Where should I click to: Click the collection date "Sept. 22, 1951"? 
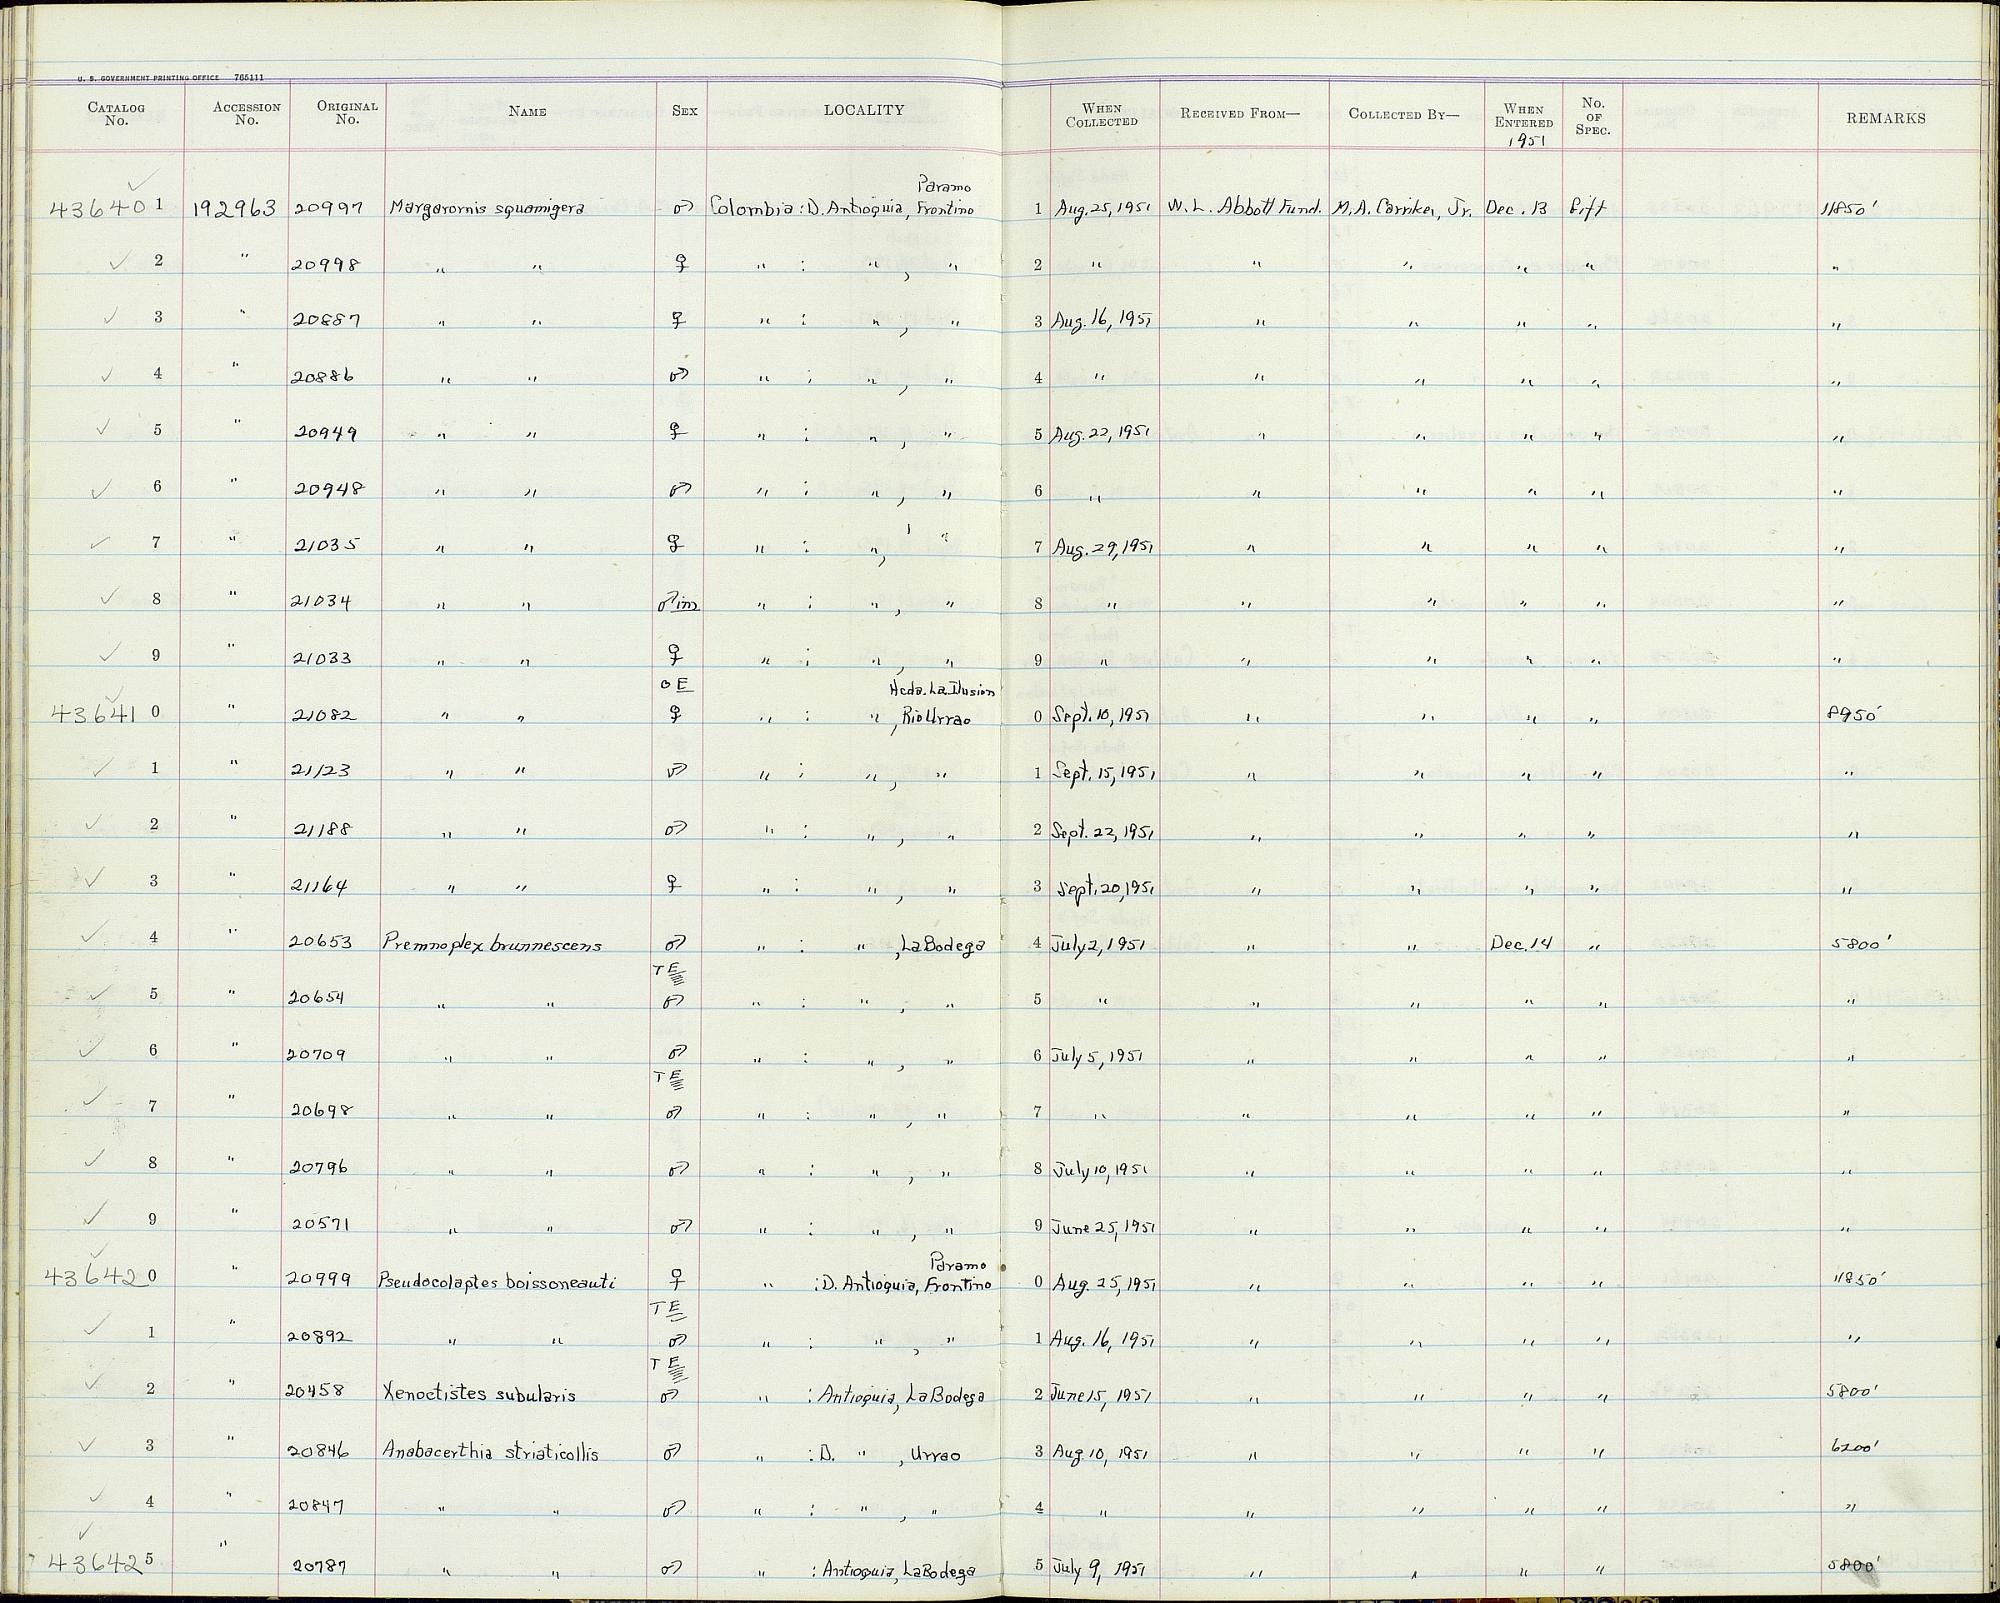pyautogui.click(x=1104, y=830)
